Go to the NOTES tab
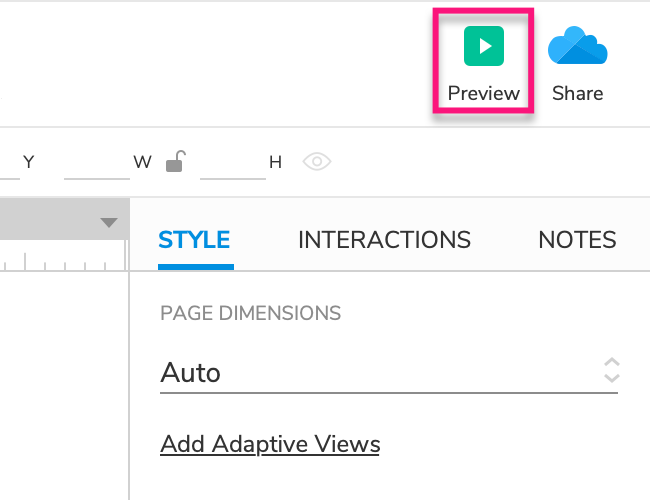This screenshot has height=500, width=650. 577,240
